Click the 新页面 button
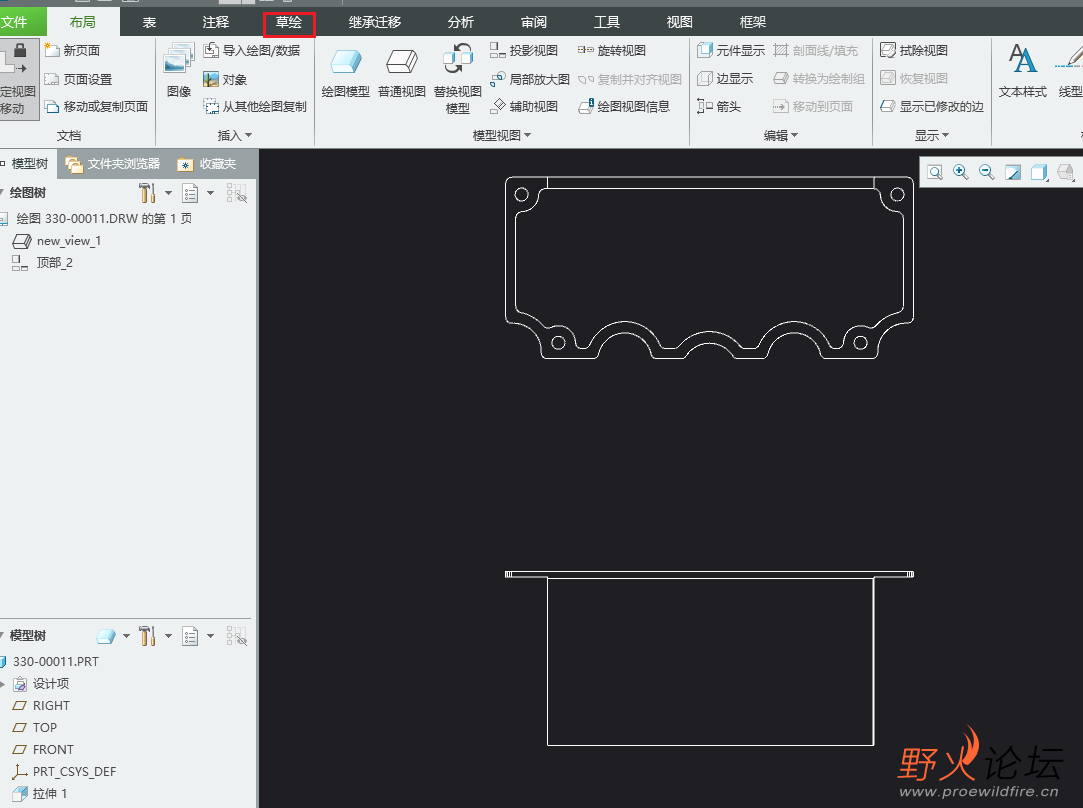 pyautogui.click(x=73, y=50)
